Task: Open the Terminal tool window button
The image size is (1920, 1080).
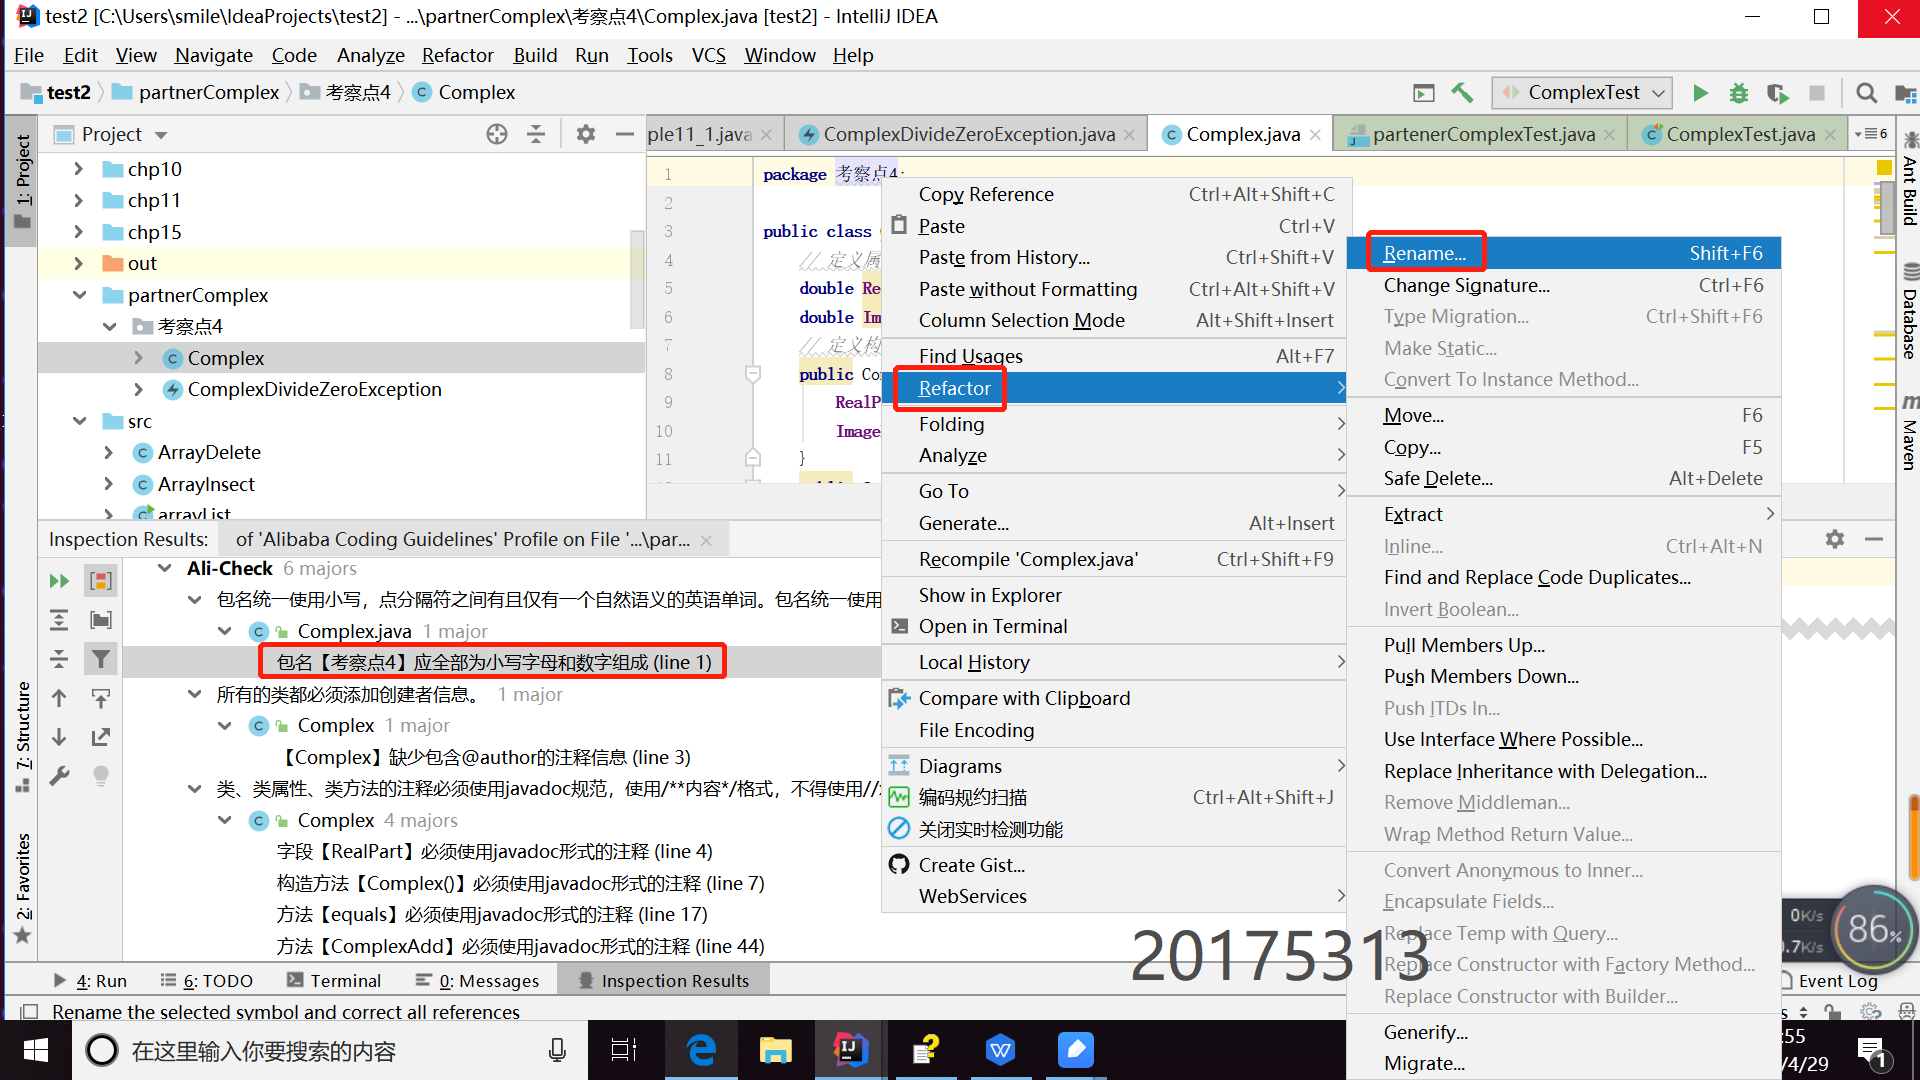Action: point(334,981)
